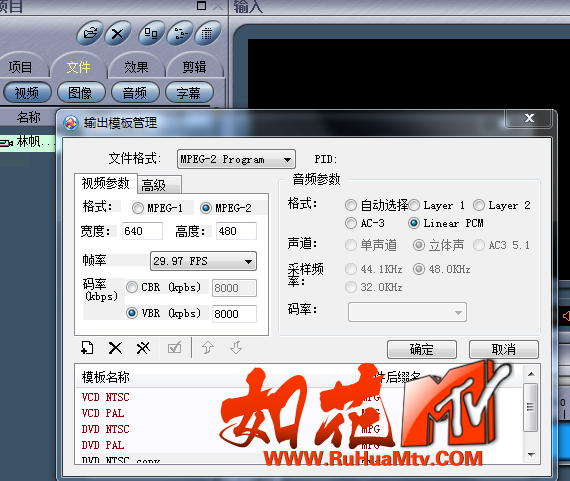
Task: Click the speaker volume icon behind the dialog
Action: point(566,316)
